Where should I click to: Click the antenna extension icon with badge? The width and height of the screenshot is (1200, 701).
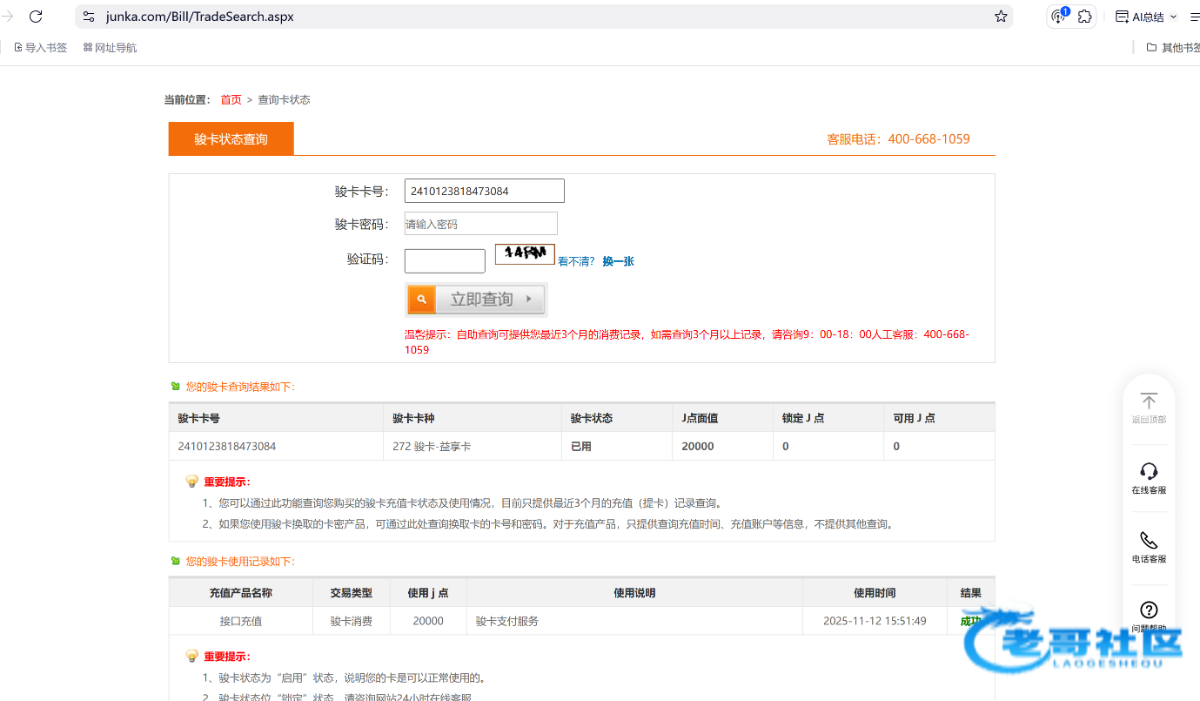click(1058, 17)
